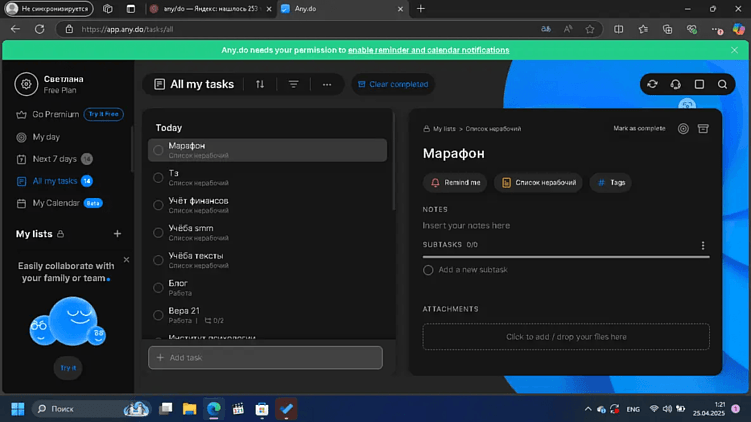This screenshot has height=422, width=751.
Task: Click the Remind me button
Action: pos(455,182)
